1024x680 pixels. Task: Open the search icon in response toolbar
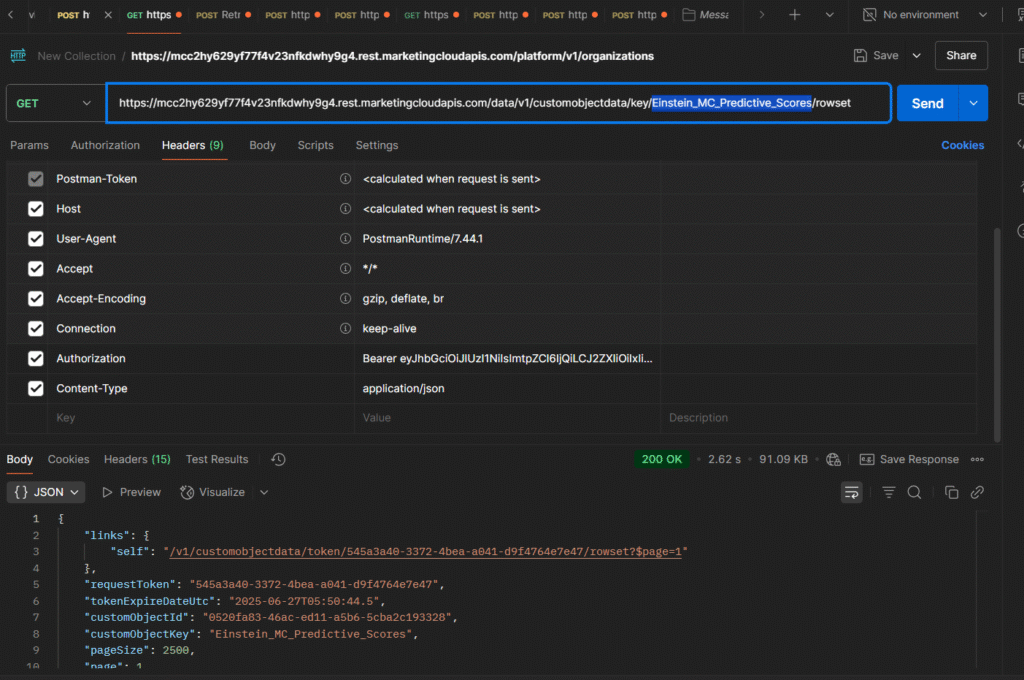916,492
